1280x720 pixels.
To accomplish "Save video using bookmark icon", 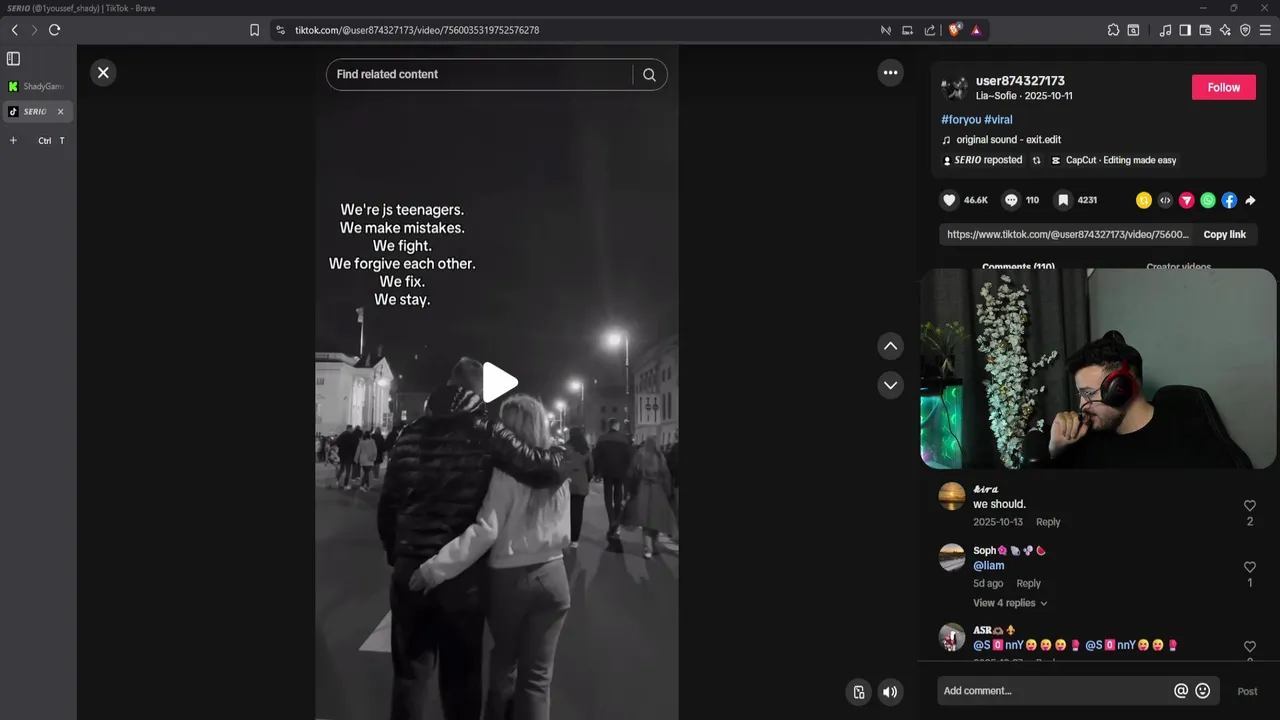I will pos(1063,200).
